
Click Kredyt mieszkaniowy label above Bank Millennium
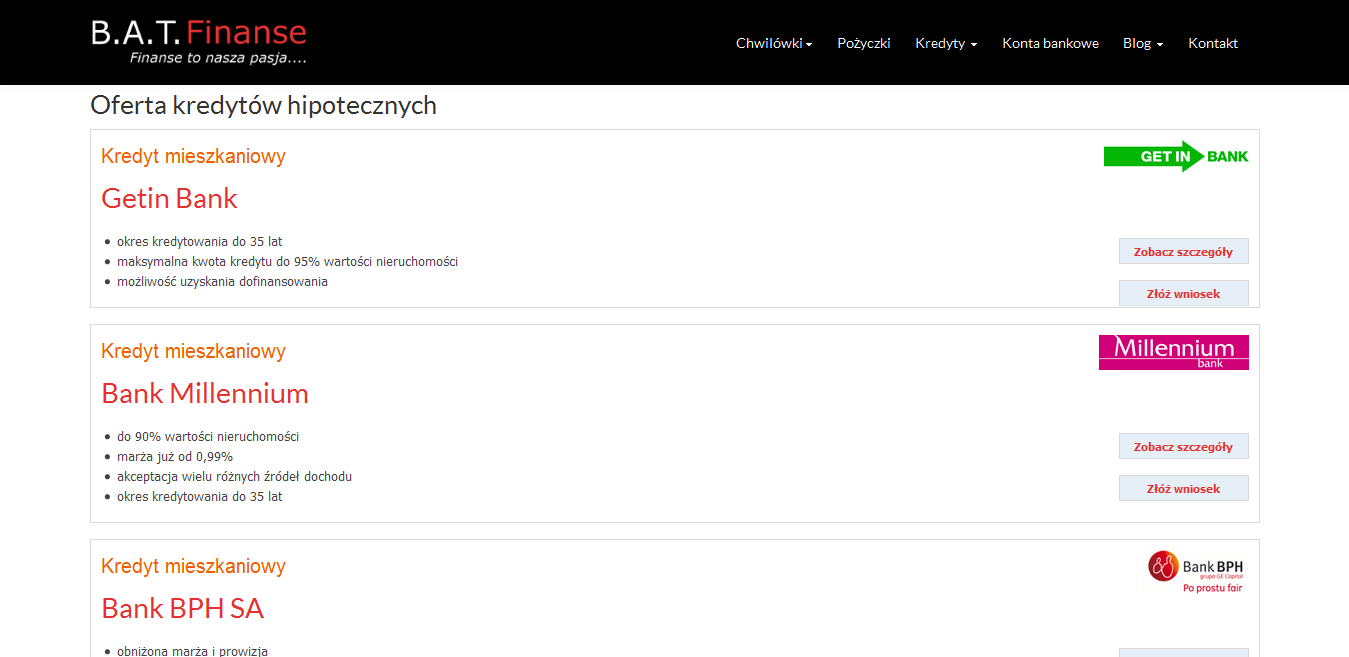(x=193, y=351)
